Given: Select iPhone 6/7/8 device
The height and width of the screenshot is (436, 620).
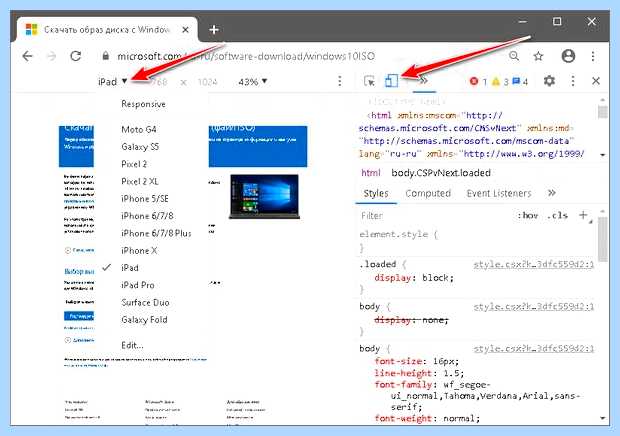Looking at the screenshot, I should [147, 216].
